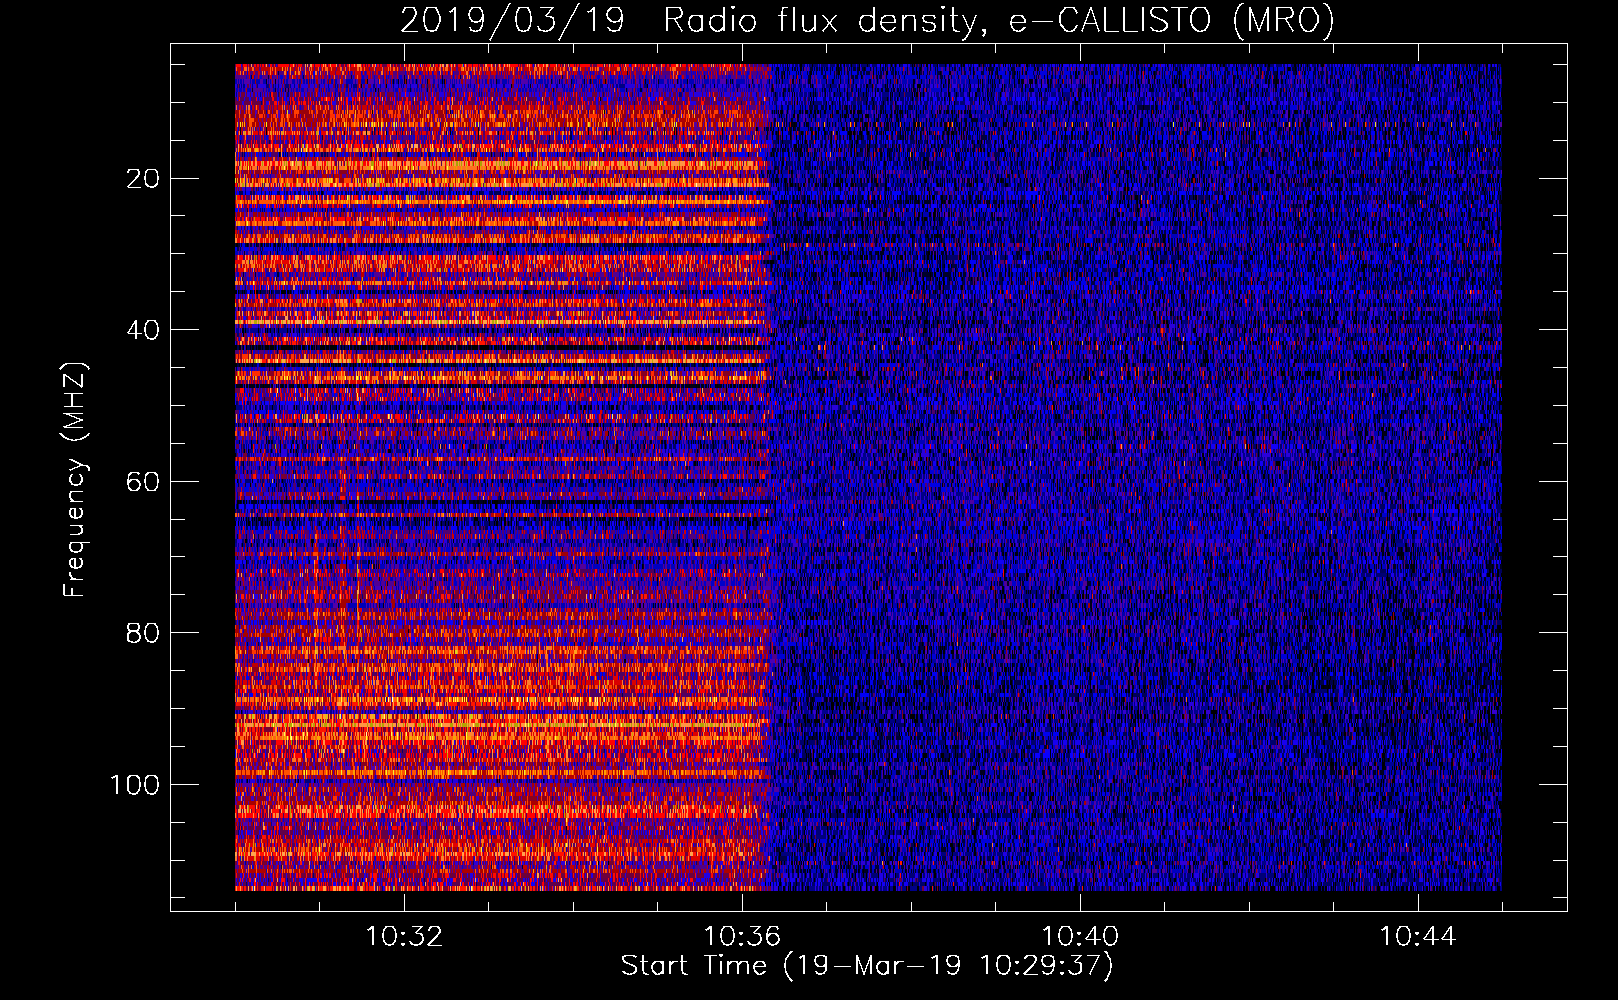Click the 10:40 time tick label
1618x1000 pixels.
tap(1080, 937)
